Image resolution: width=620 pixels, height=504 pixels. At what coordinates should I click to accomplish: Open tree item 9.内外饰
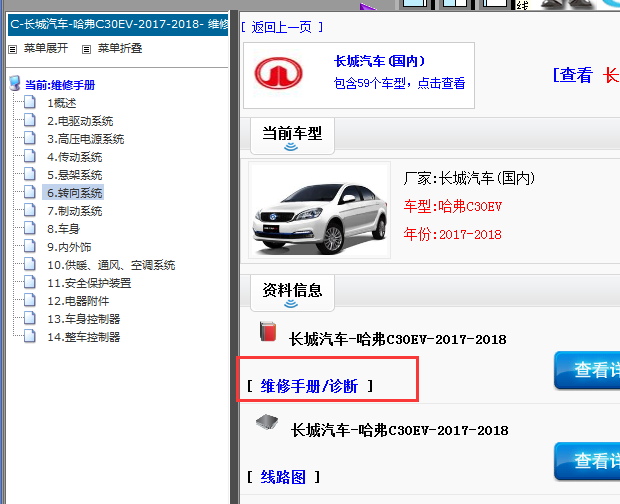pos(69,247)
